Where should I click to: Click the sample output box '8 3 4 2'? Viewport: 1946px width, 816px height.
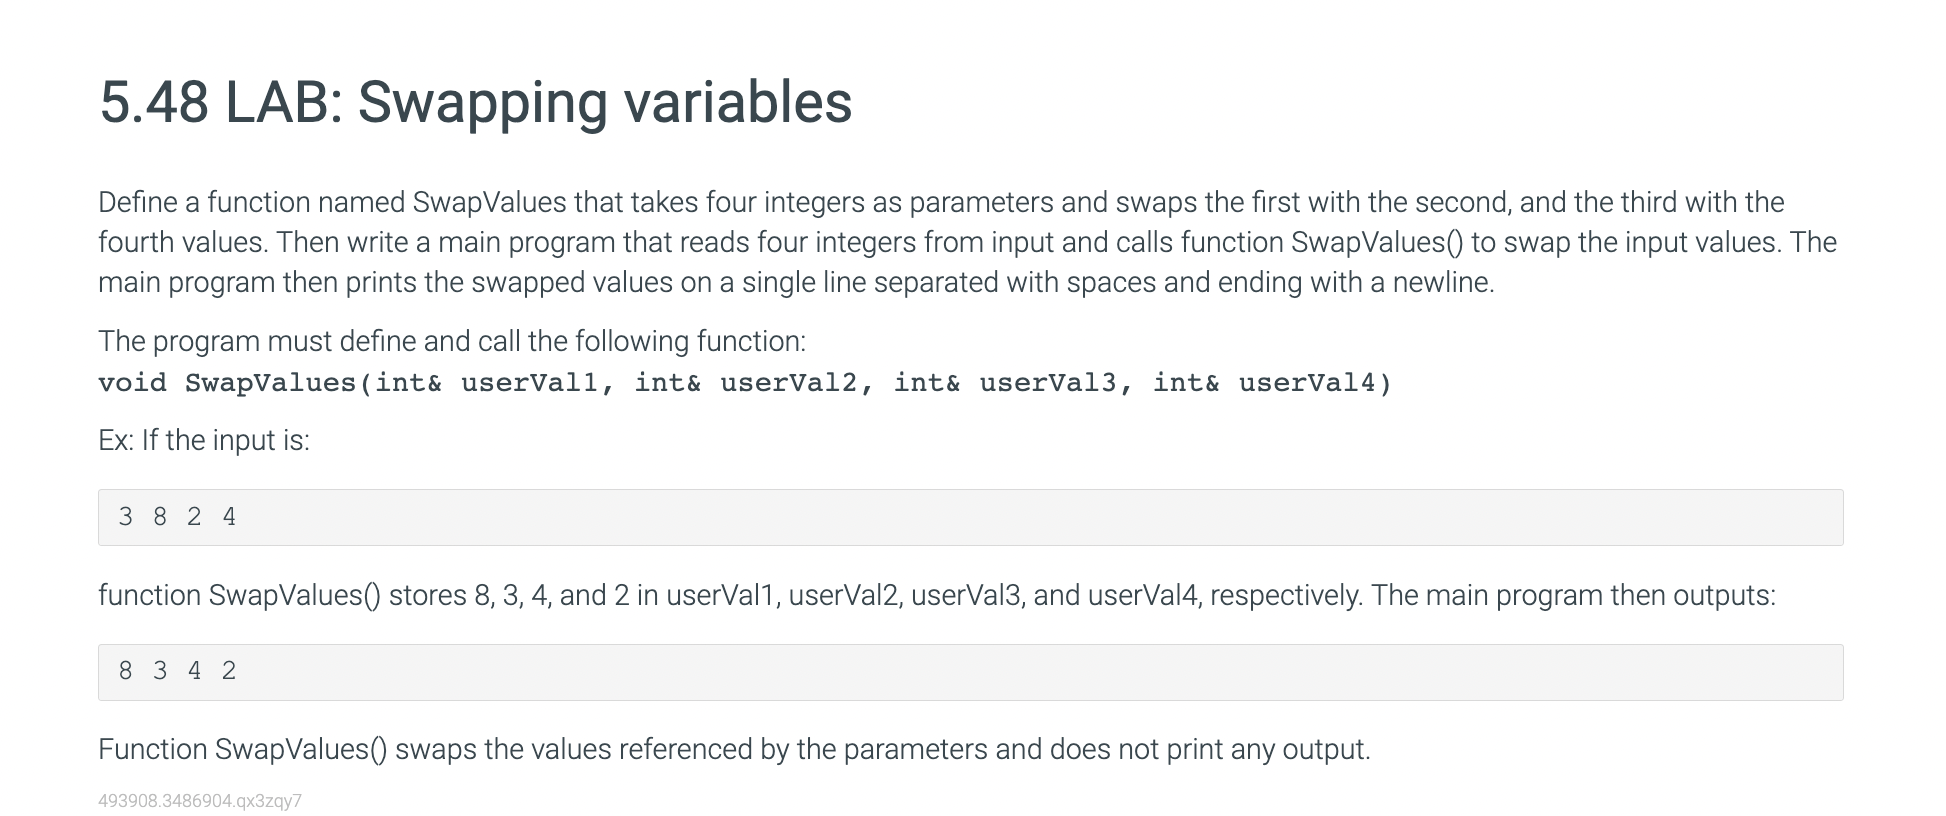[x=970, y=672]
